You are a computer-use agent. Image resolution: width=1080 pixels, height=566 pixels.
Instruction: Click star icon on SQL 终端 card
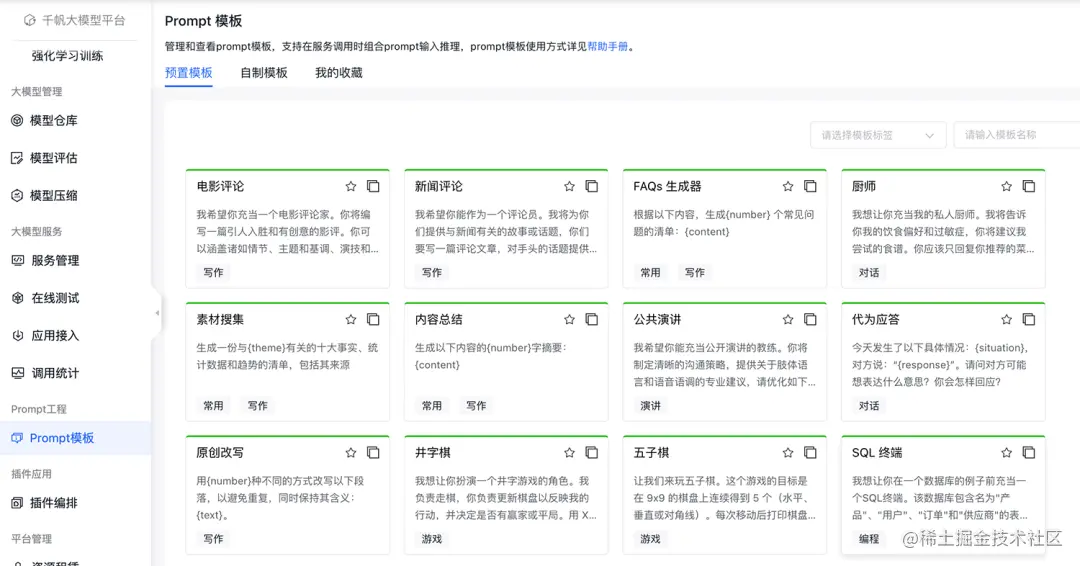tap(1006, 452)
